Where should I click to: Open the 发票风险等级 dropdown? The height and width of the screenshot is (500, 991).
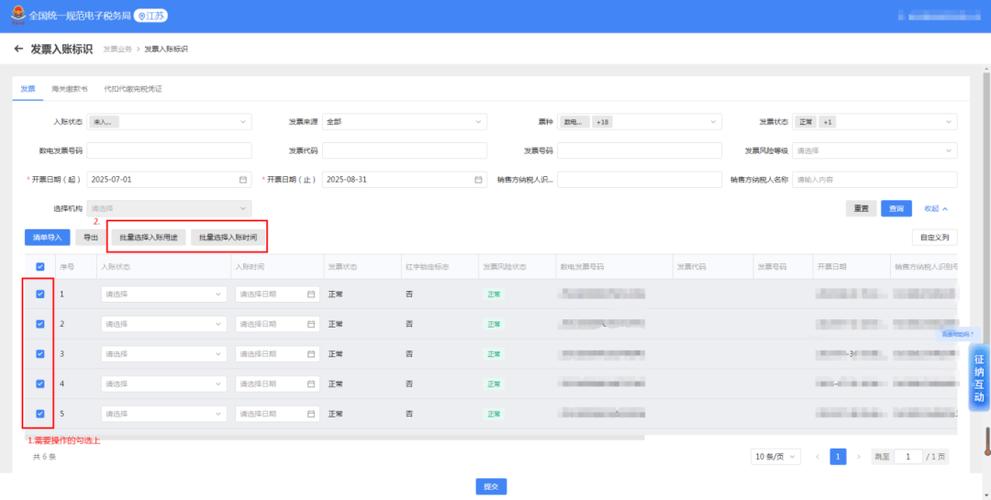tap(875, 151)
